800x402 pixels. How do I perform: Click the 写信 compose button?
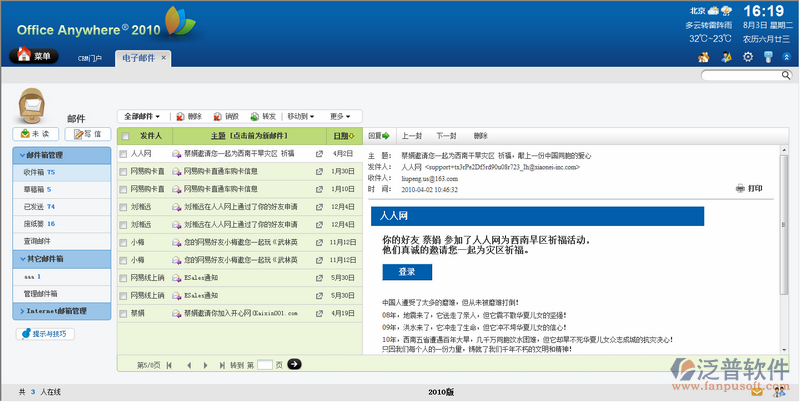click(x=87, y=134)
